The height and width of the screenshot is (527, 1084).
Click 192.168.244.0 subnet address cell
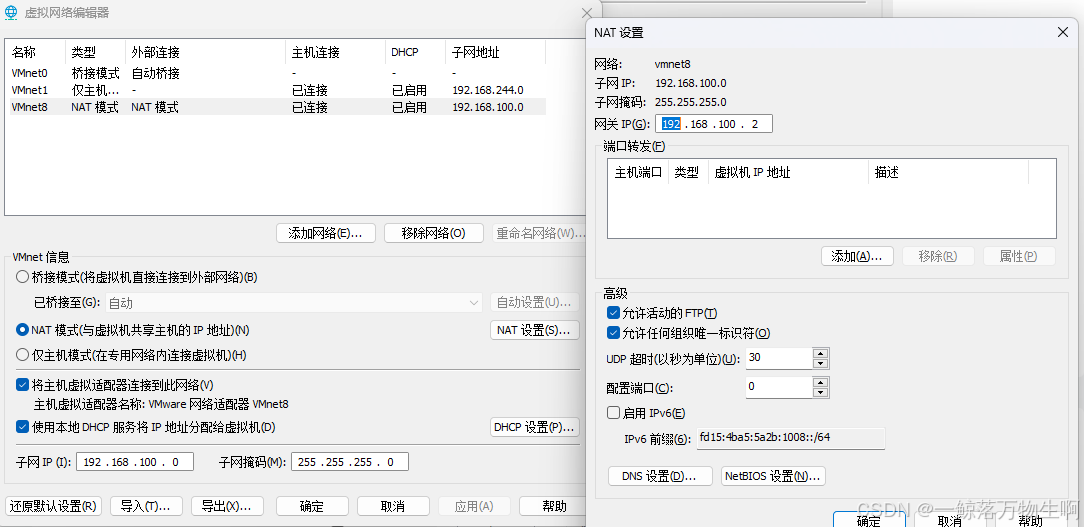pyautogui.click(x=488, y=90)
